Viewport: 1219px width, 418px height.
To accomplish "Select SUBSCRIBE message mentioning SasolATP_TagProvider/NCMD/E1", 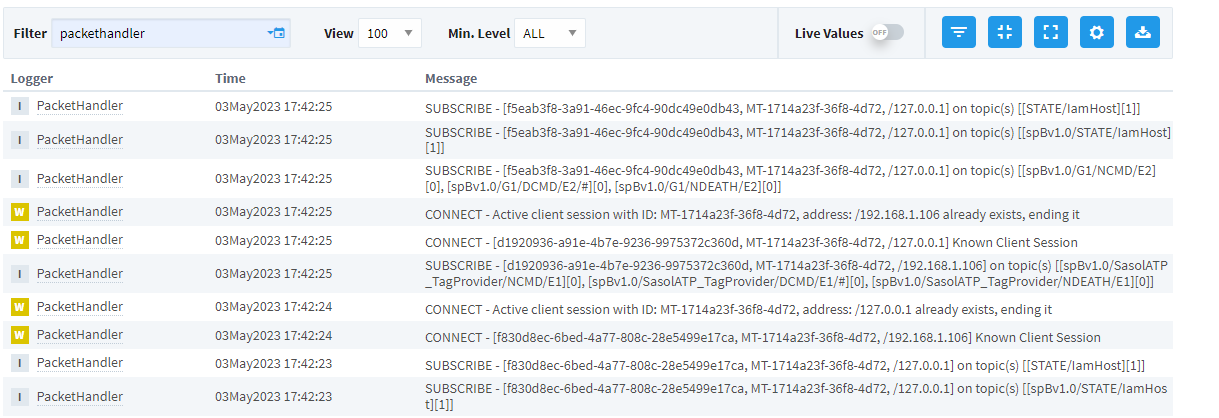I will pos(796,274).
